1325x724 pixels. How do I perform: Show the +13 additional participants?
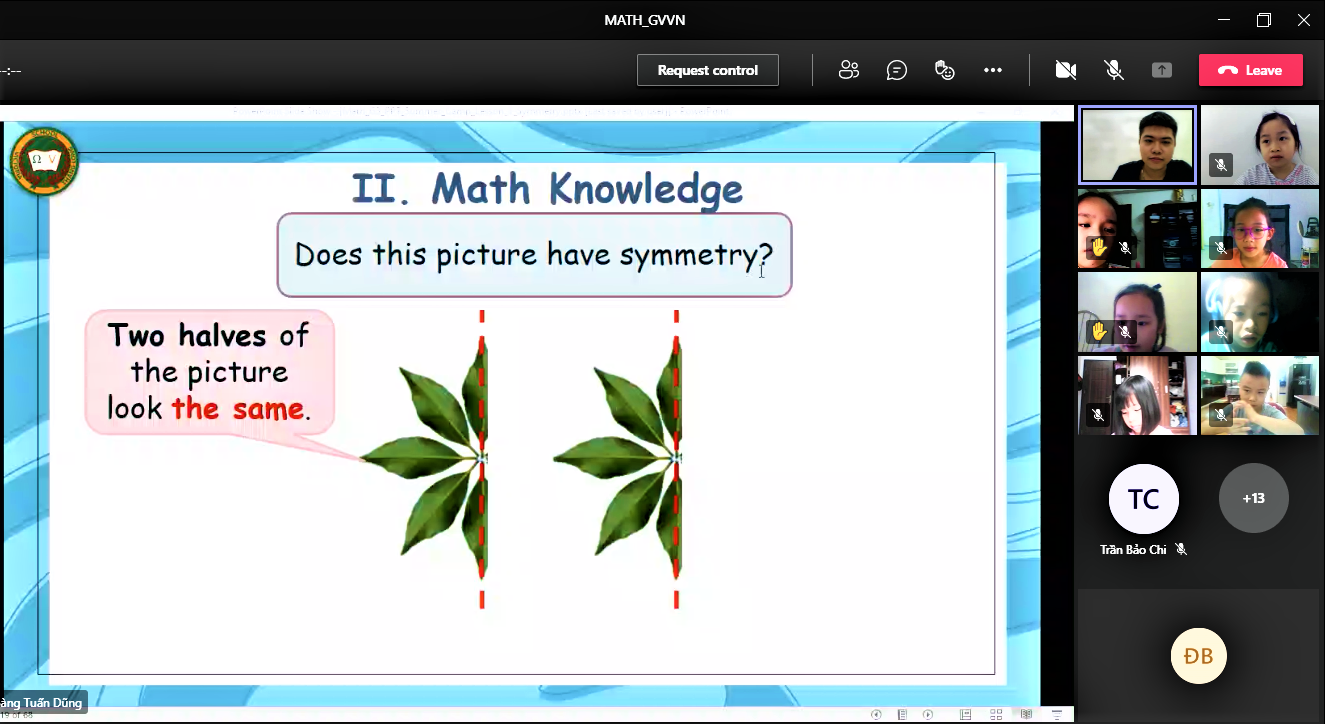(x=1253, y=498)
